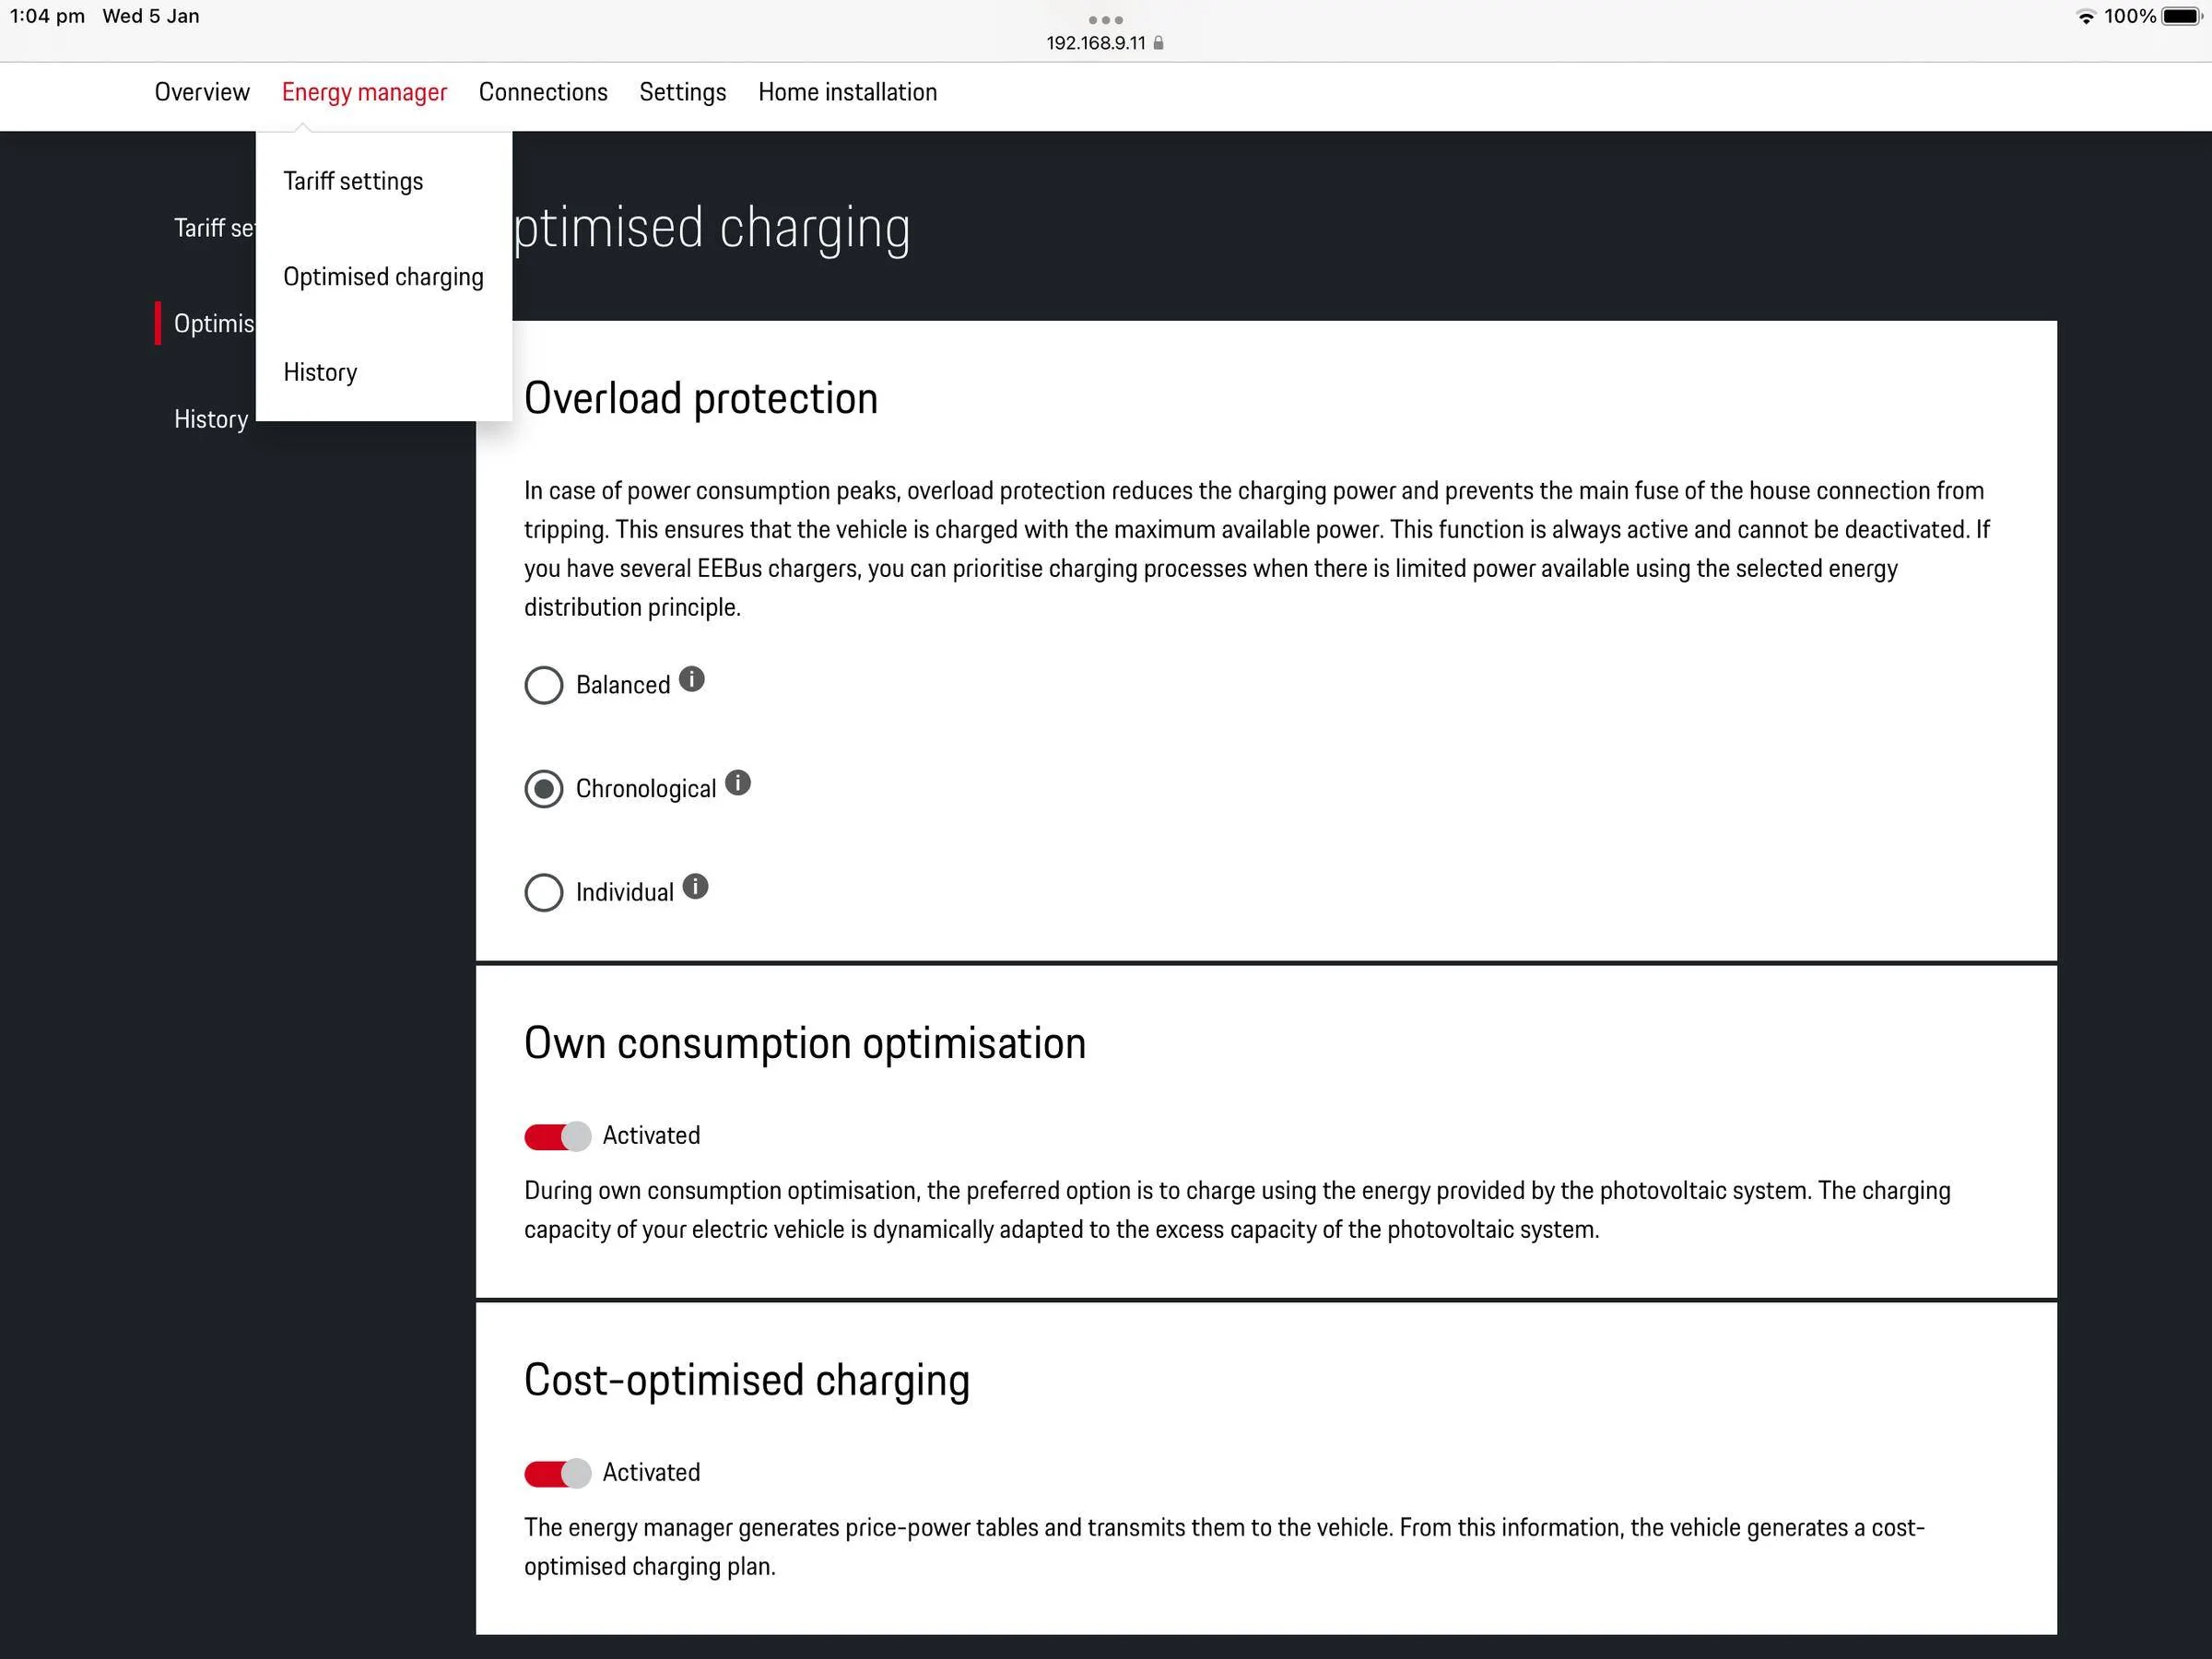2212x1659 pixels.
Task: Click the info icon next to Individual
Action: click(695, 886)
